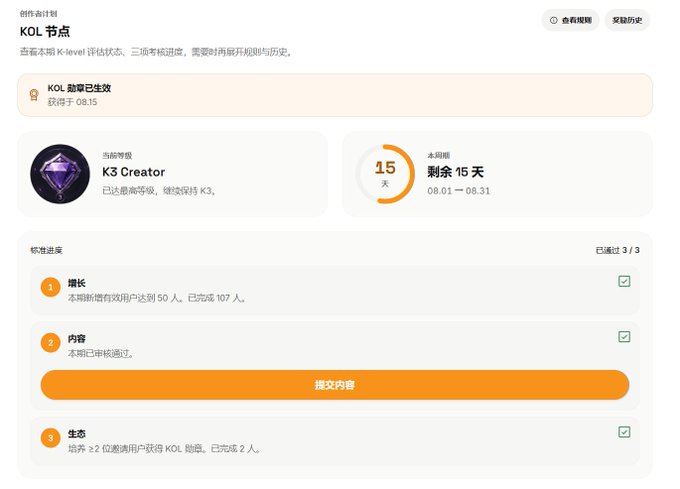Click the info icon in 查看规则
The height and width of the screenshot is (489, 680).
(553, 20)
